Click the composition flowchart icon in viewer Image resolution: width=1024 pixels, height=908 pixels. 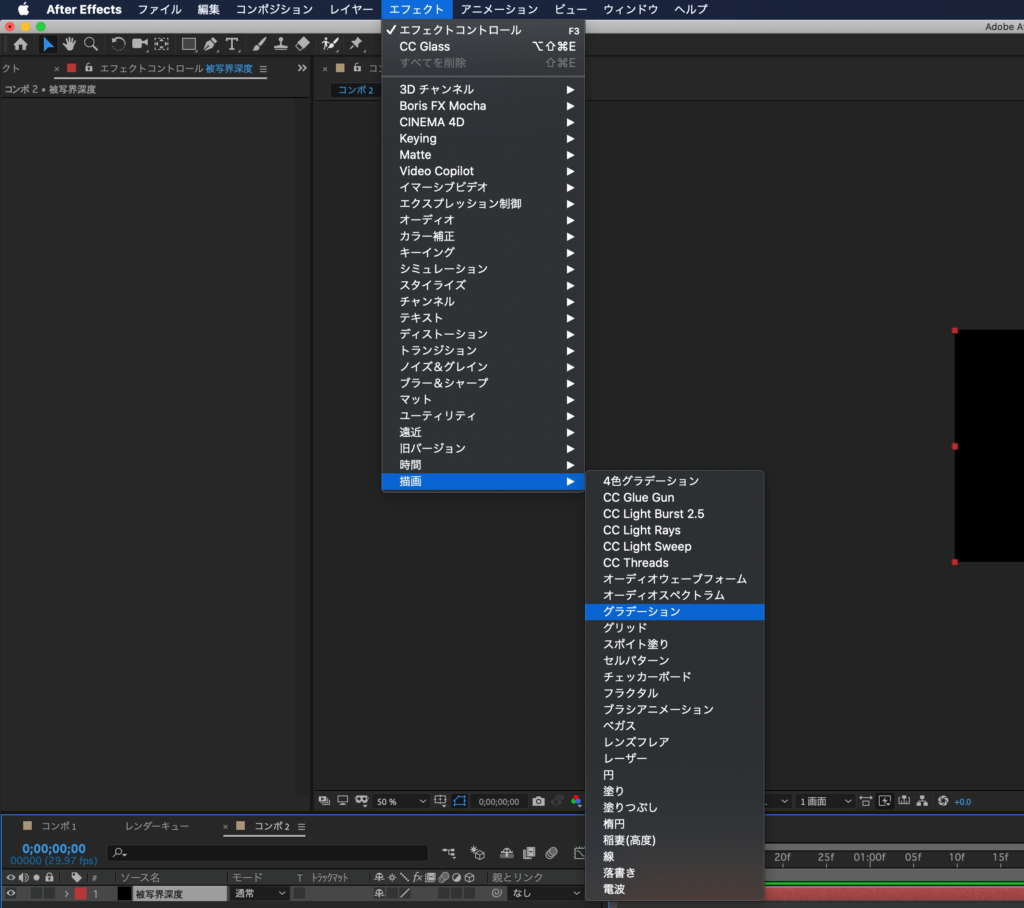[922, 801]
